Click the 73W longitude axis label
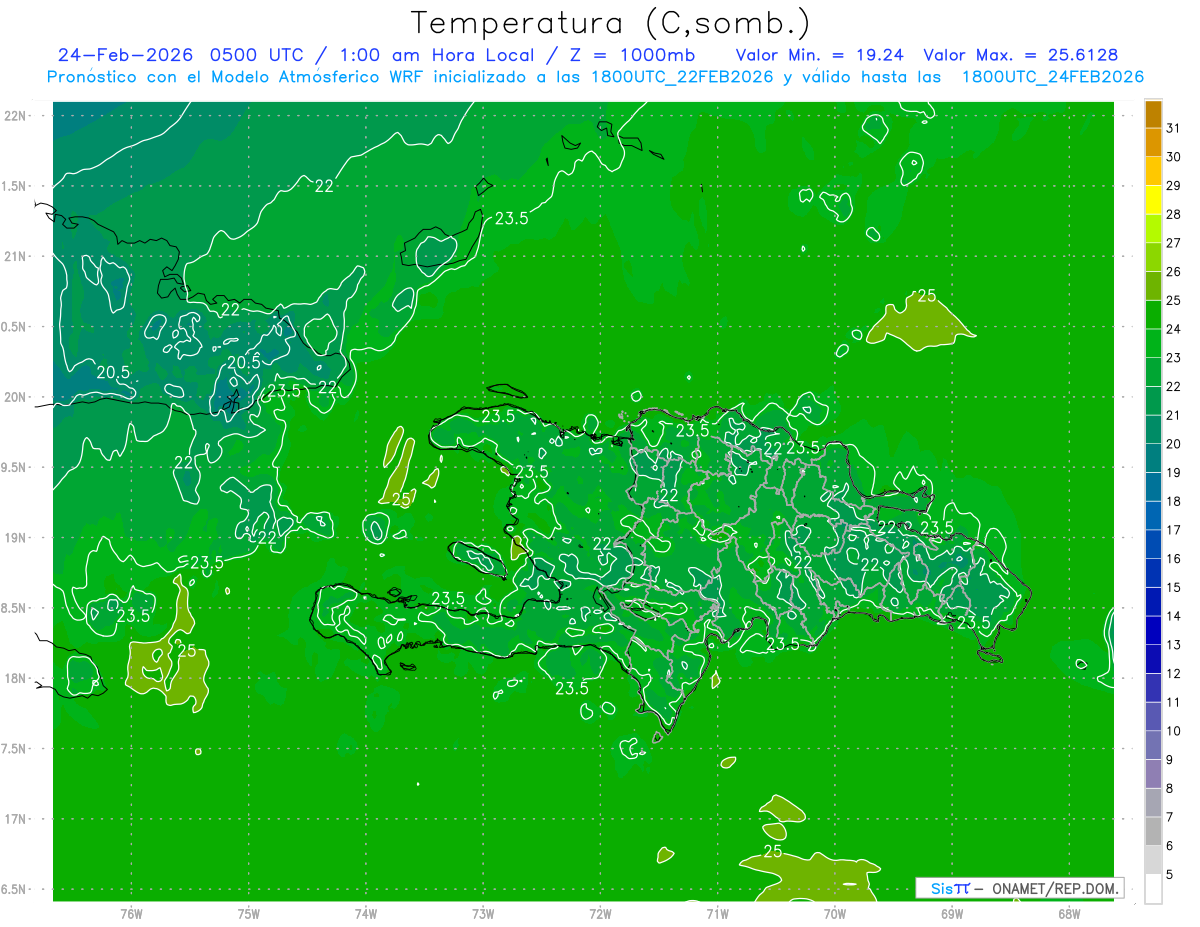Screen dimensions: 1200x927 [x=483, y=913]
